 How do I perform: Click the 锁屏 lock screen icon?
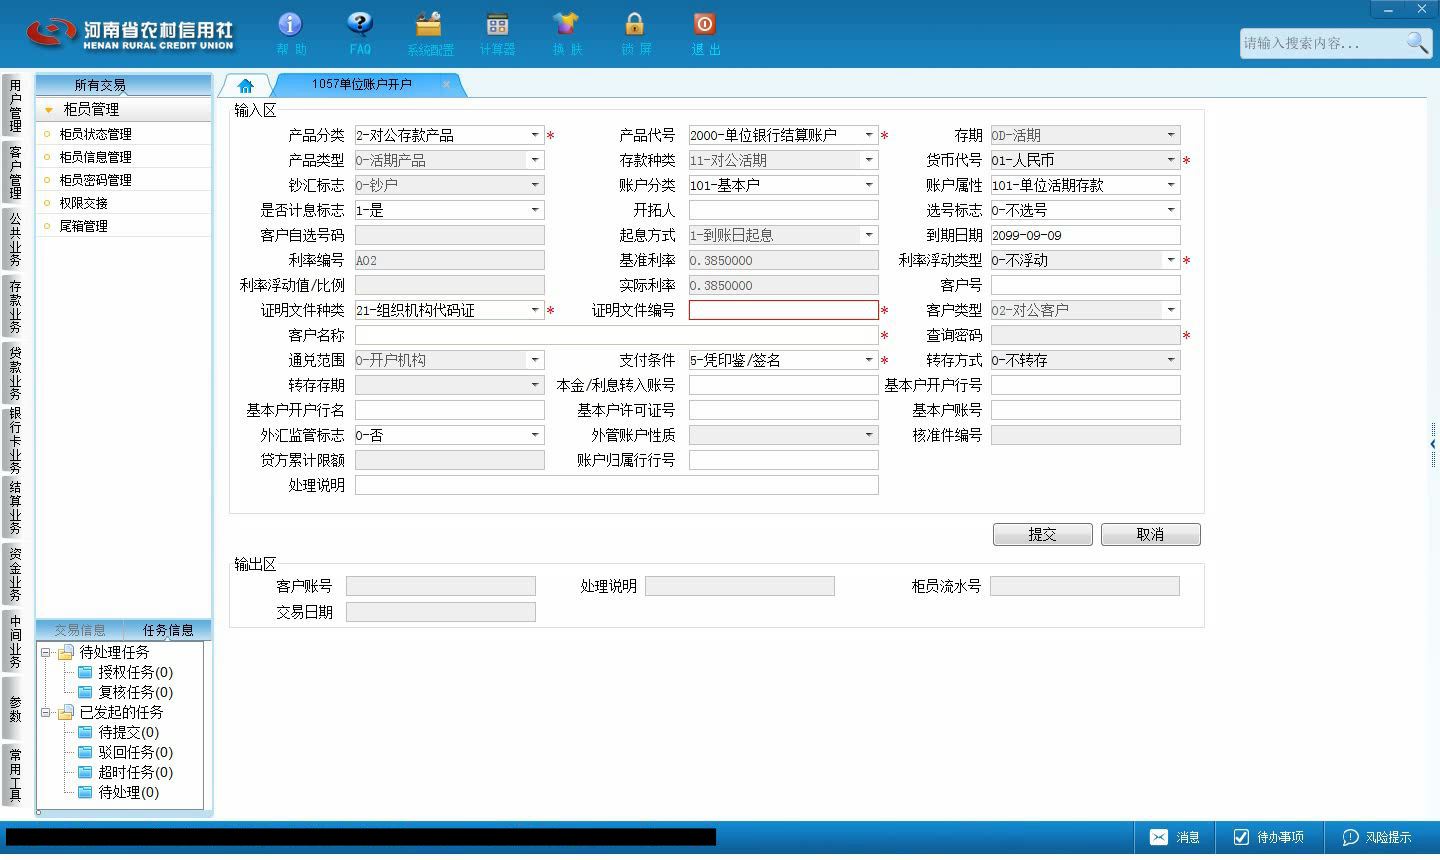[x=635, y=33]
